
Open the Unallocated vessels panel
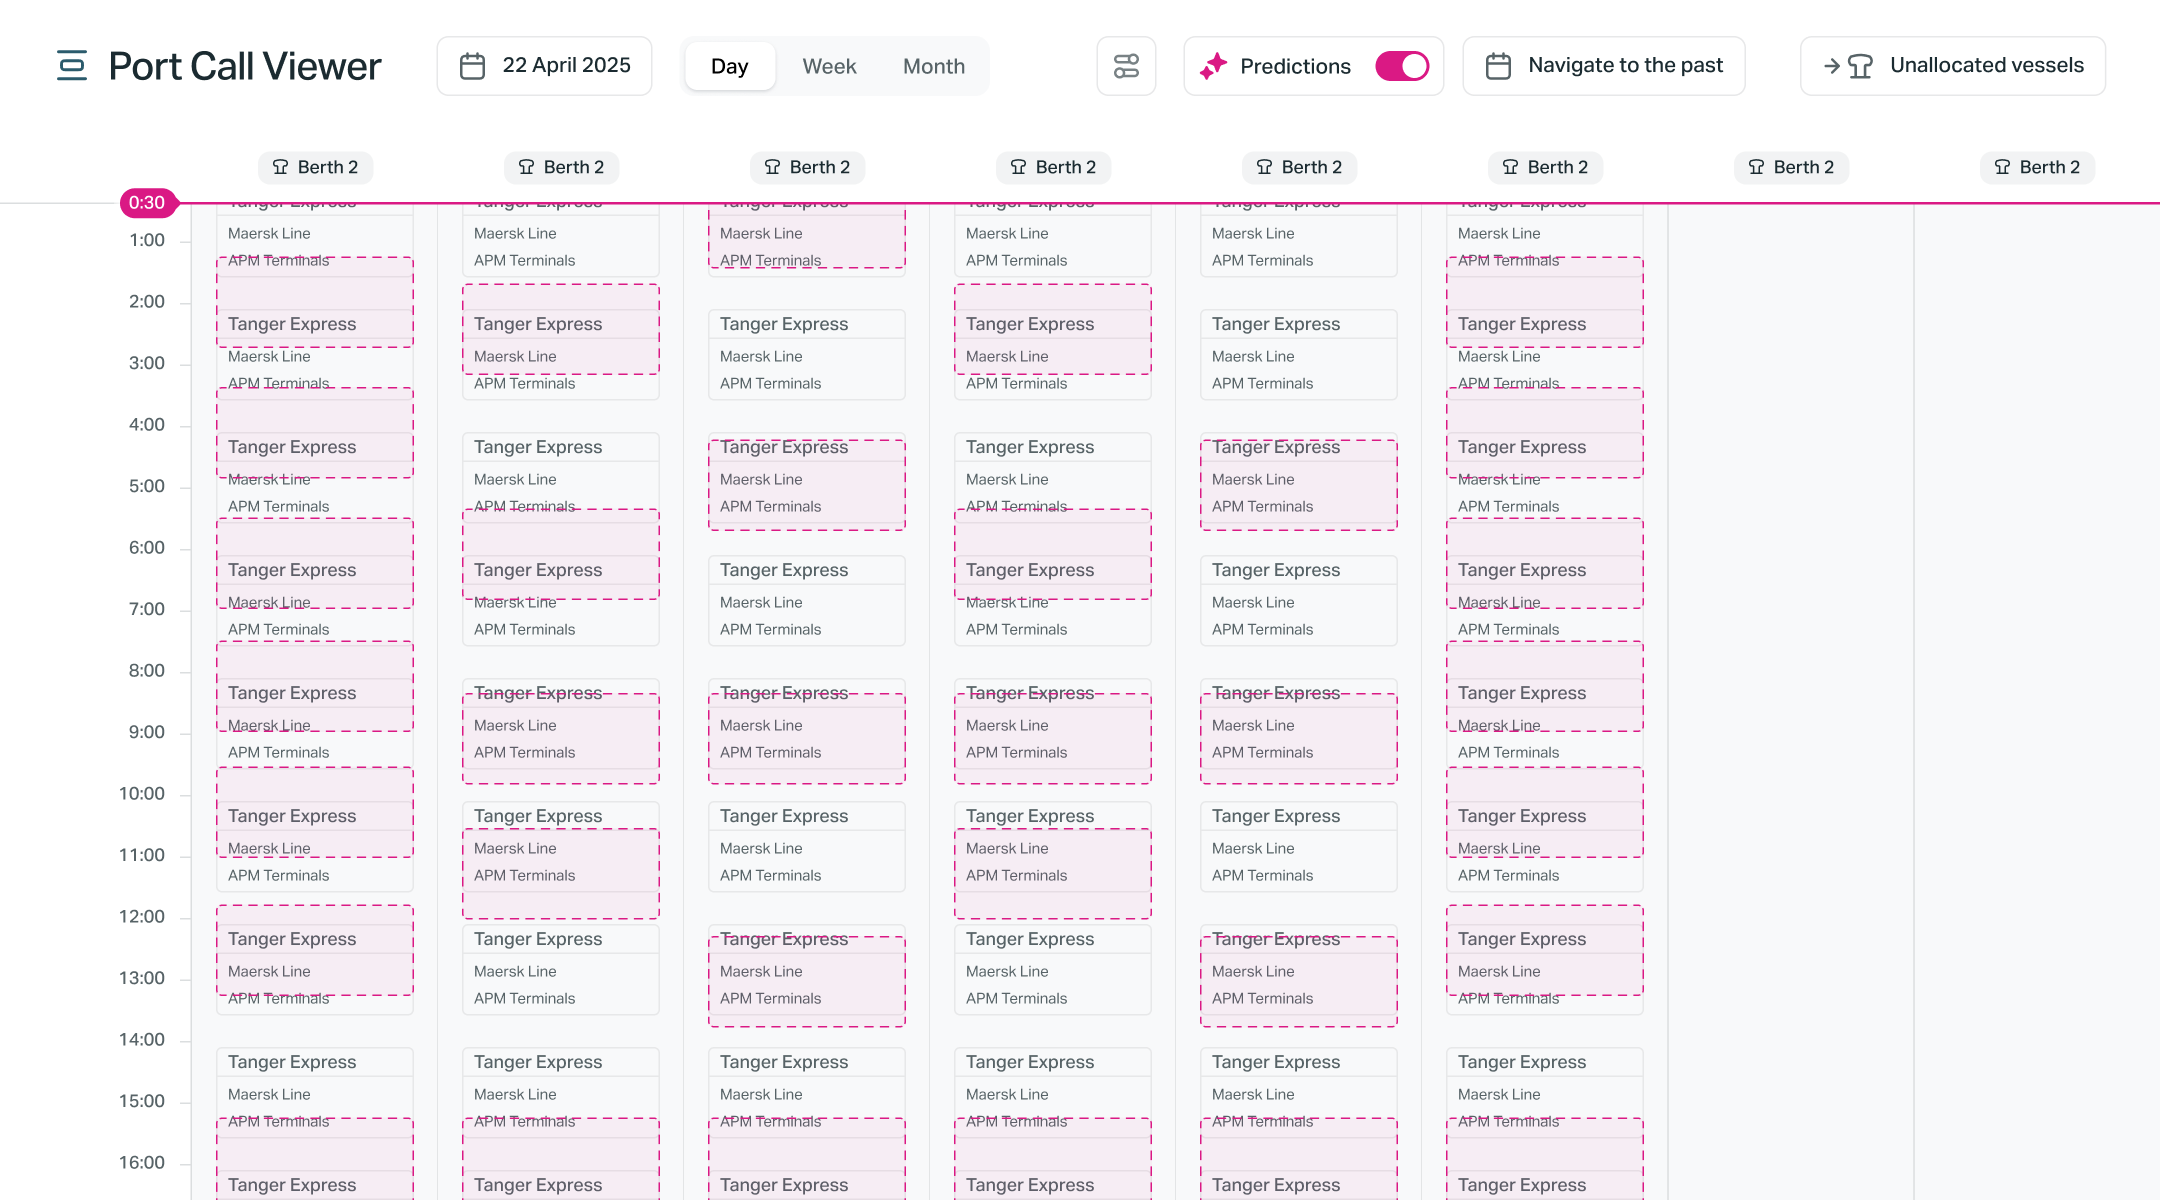(x=1953, y=66)
